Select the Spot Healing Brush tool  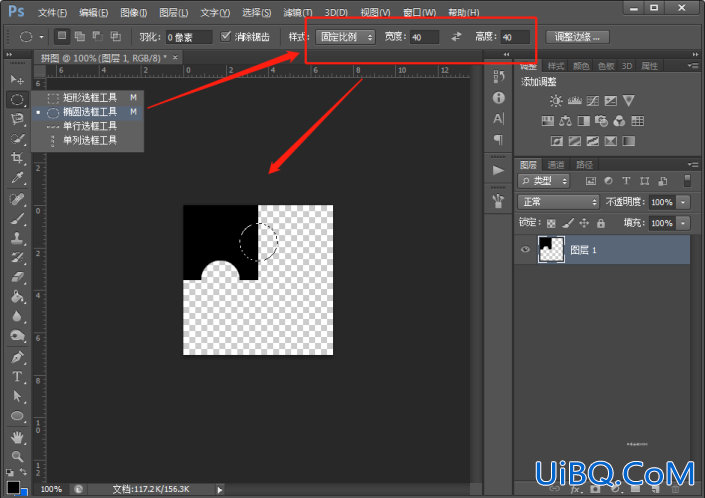[17, 199]
